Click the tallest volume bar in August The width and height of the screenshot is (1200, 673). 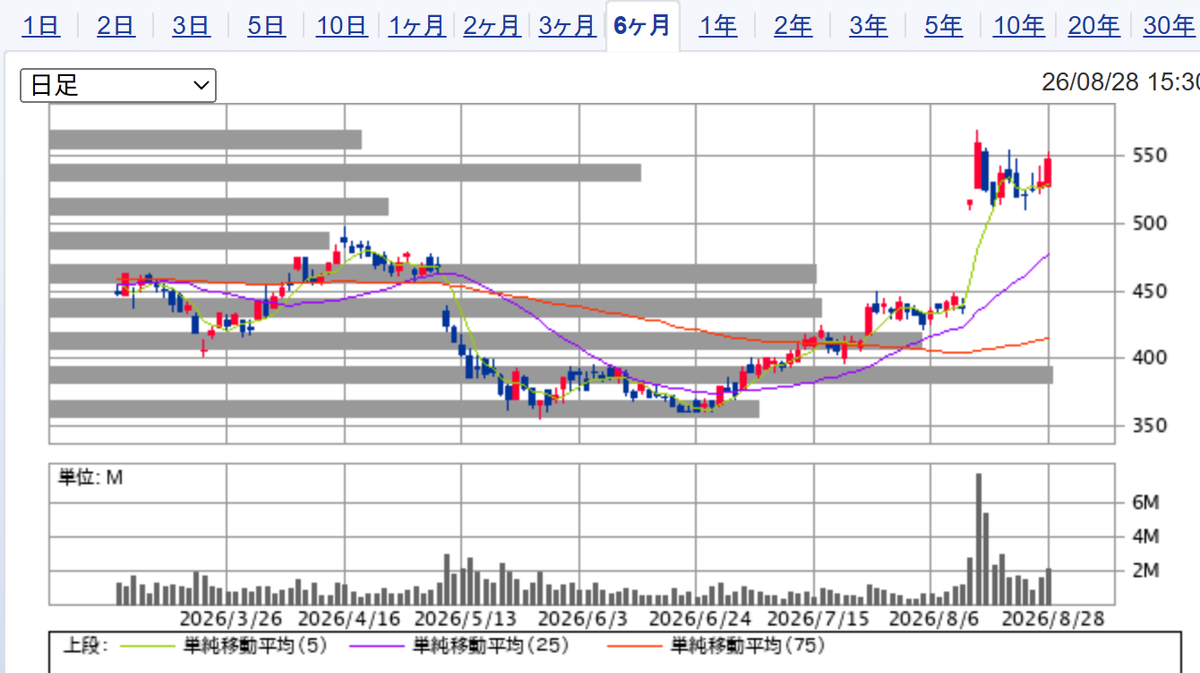tap(978, 539)
